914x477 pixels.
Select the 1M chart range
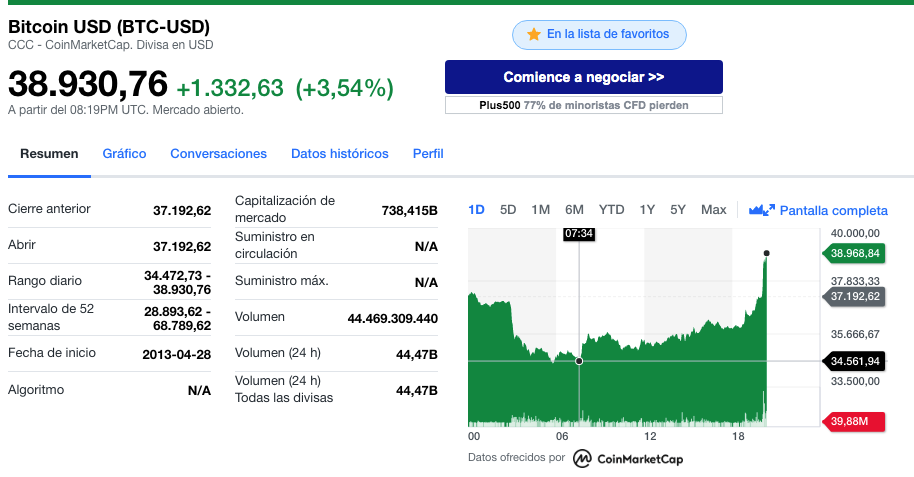click(540, 210)
